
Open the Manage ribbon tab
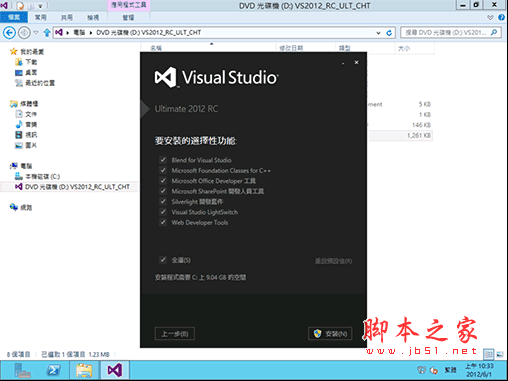(x=128, y=17)
